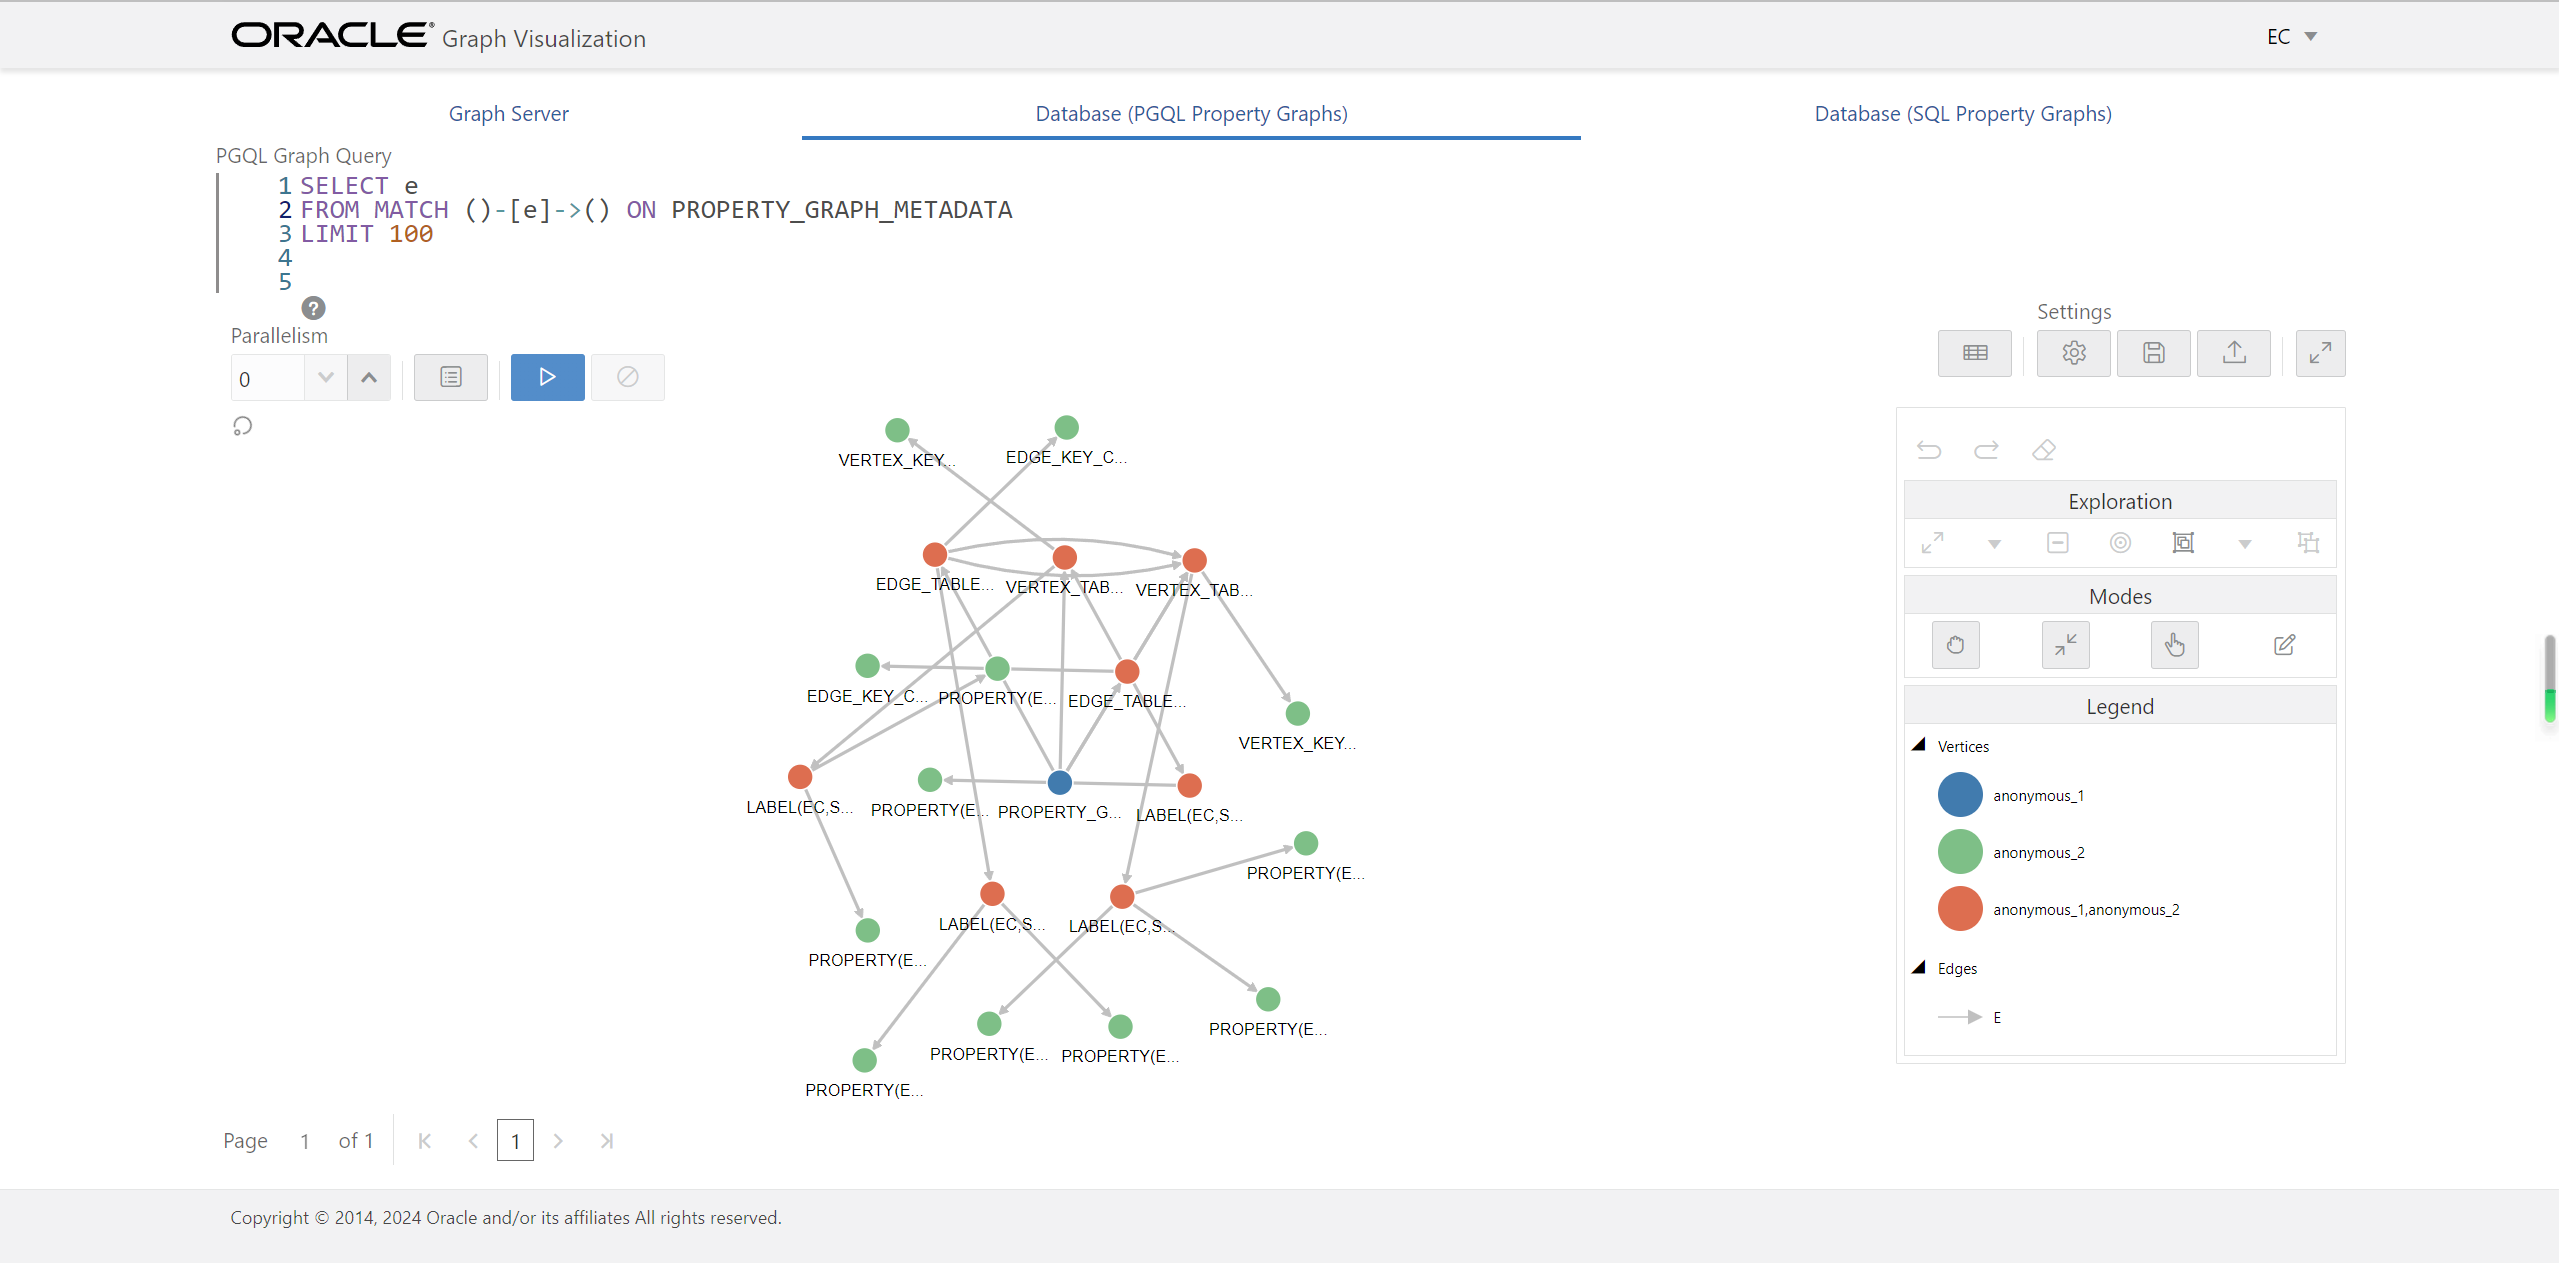Image resolution: width=2559 pixels, height=1263 pixels.
Task: Click the undo arrow in the graph panel
Action: click(1929, 450)
